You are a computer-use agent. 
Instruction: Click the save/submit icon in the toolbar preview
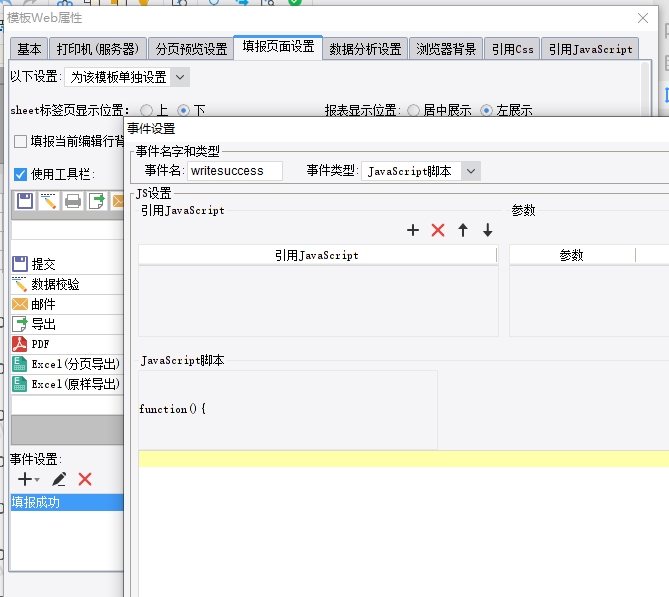25,201
